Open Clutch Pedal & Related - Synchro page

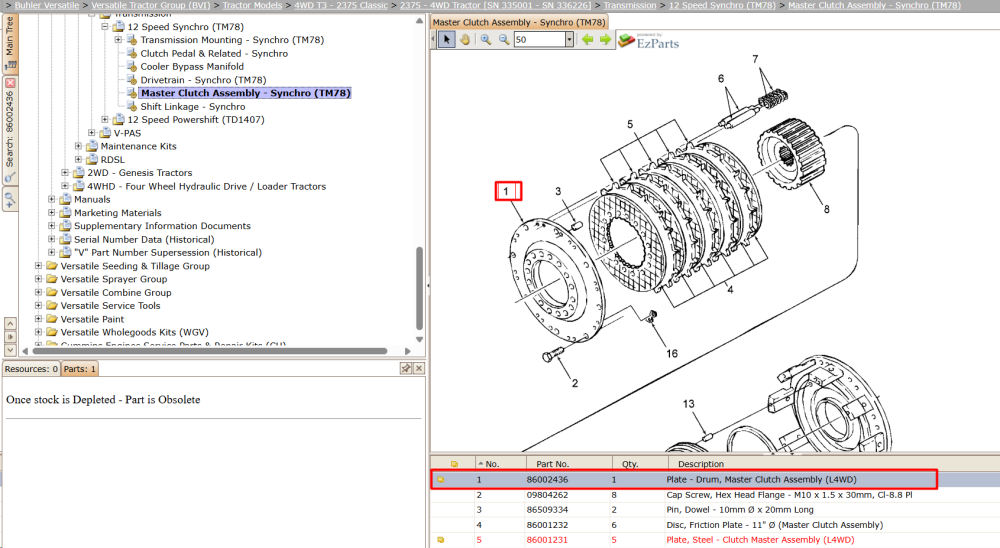pyautogui.click(x=214, y=54)
